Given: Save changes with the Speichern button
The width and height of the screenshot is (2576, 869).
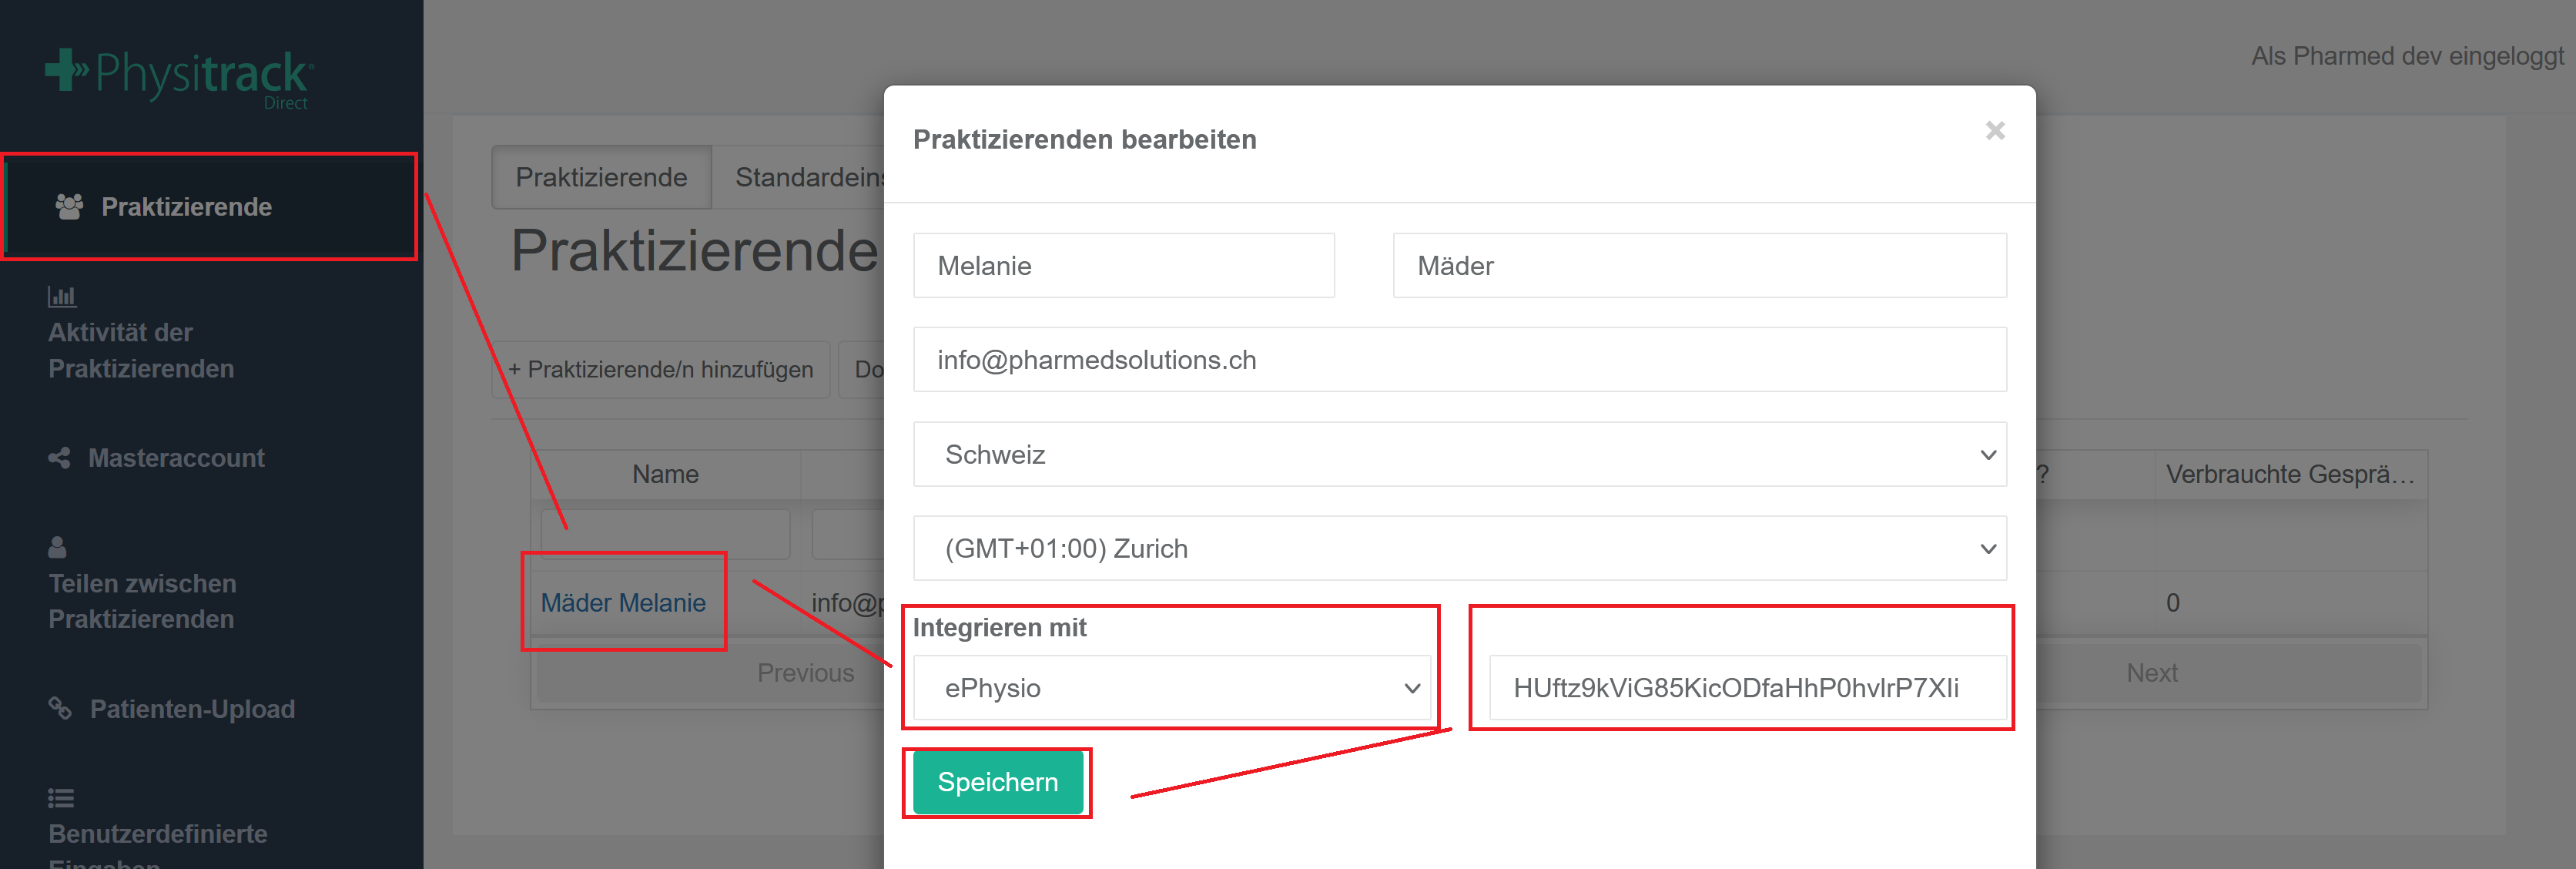Looking at the screenshot, I should (997, 782).
